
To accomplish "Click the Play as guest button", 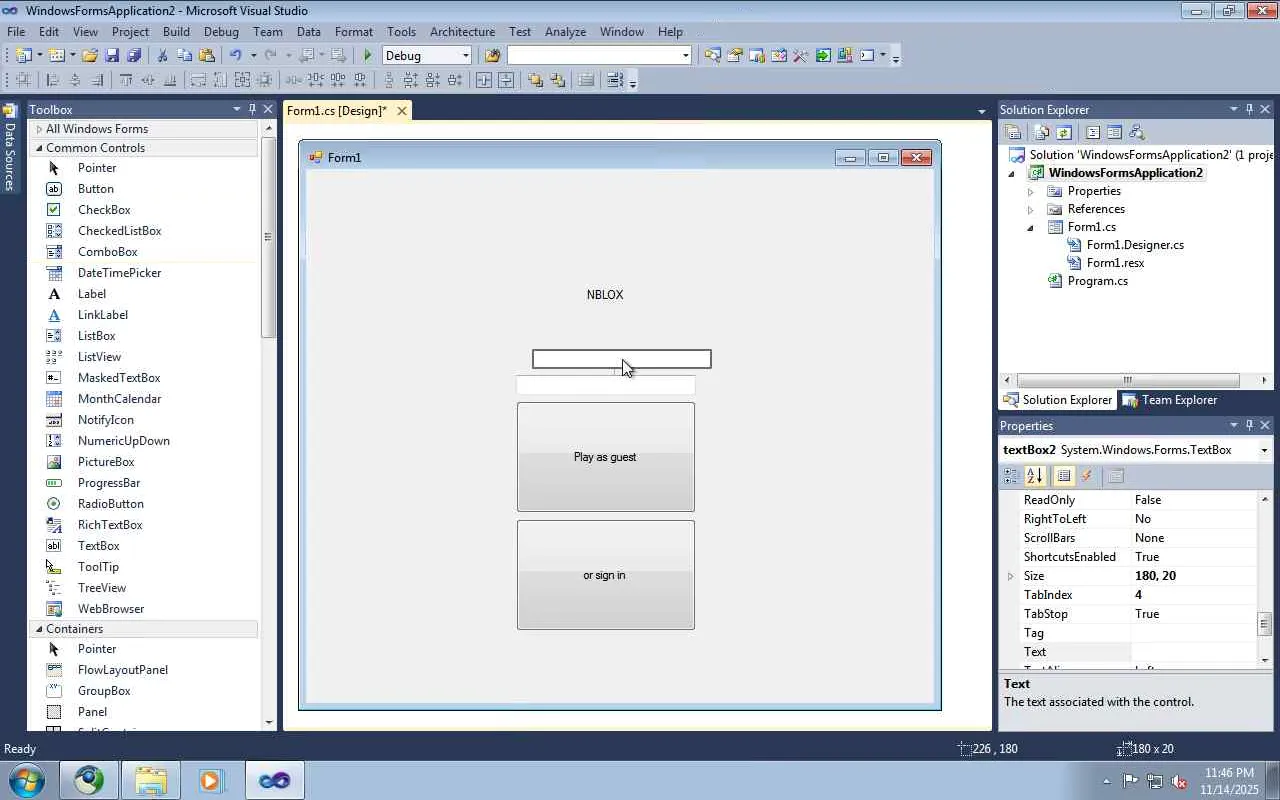I will pyautogui.click(x=606, y=457).
